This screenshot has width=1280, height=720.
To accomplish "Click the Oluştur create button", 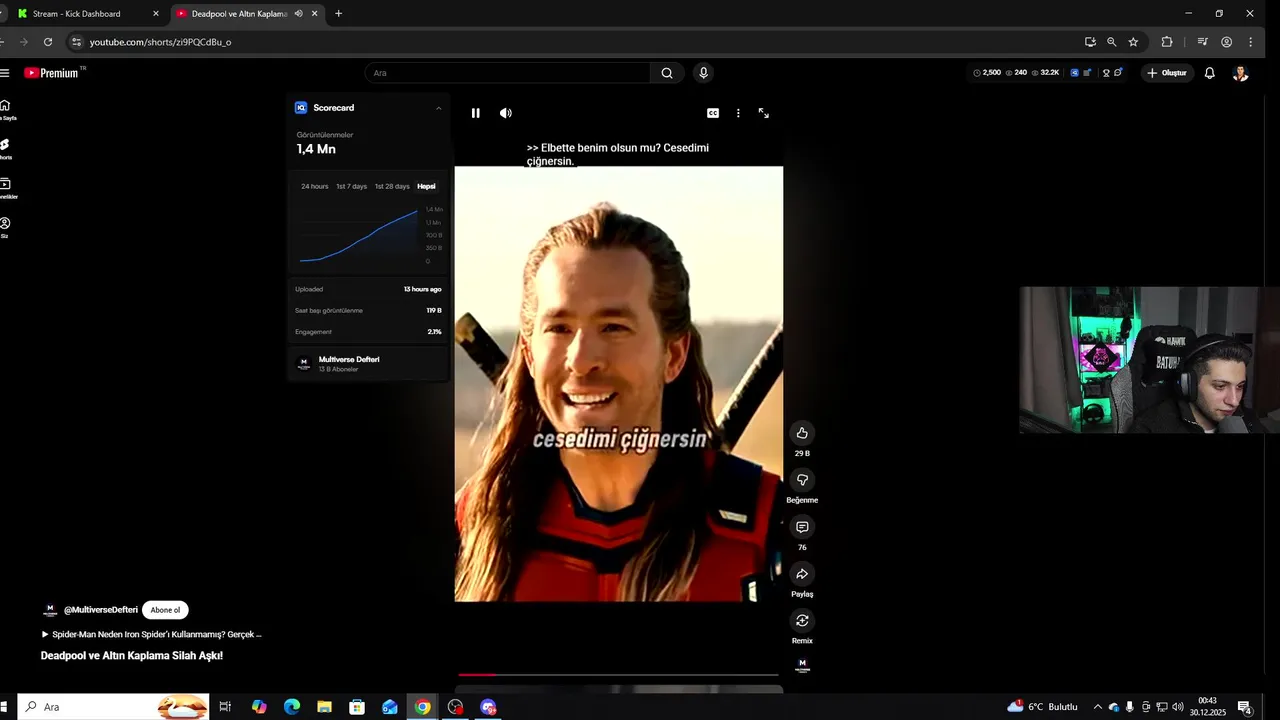I will click(x=1167, y=73).
